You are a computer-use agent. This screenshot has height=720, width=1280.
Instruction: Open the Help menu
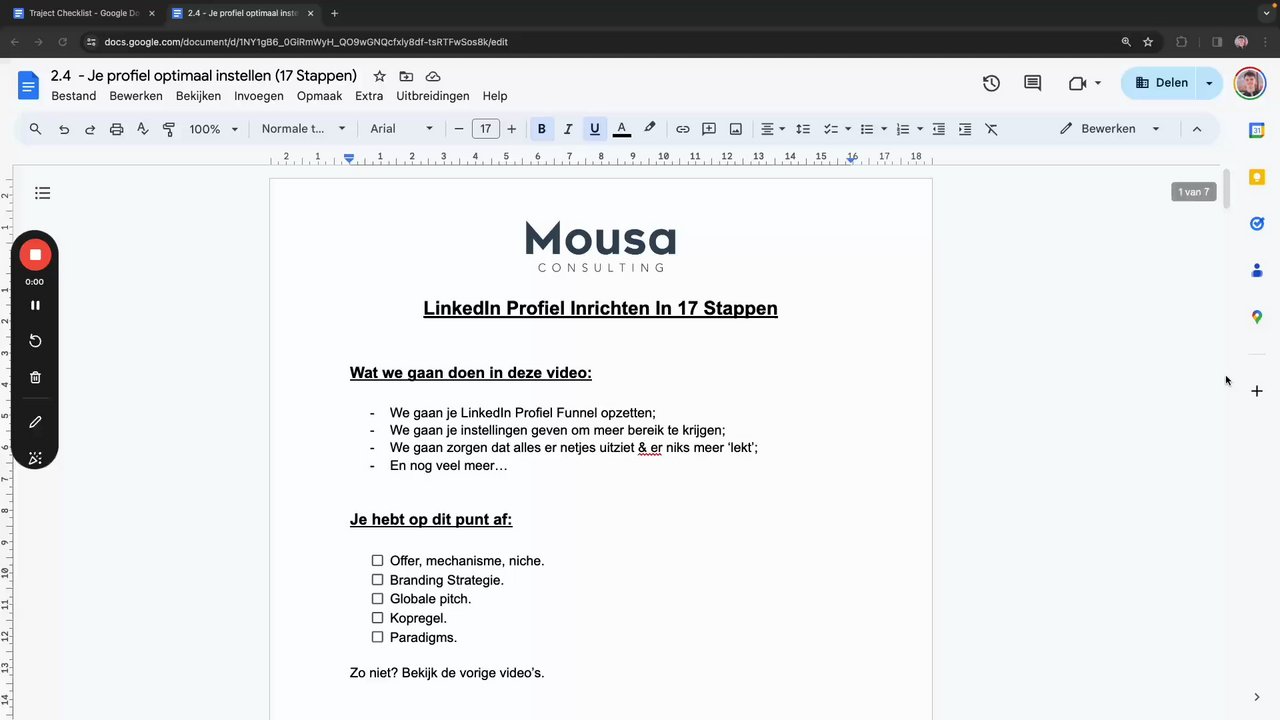tap(495, 96)
